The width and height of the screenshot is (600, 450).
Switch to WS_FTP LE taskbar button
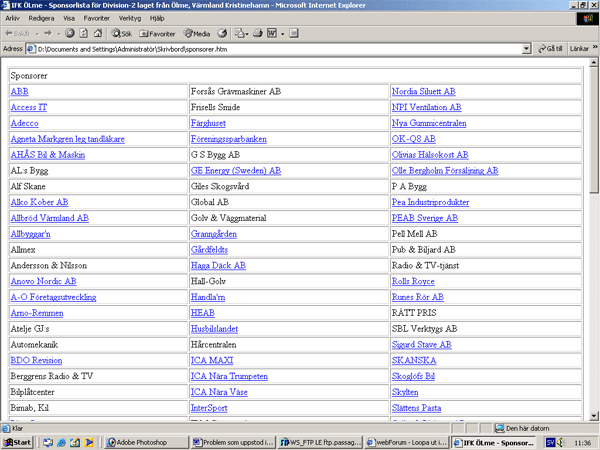[320, 442]
